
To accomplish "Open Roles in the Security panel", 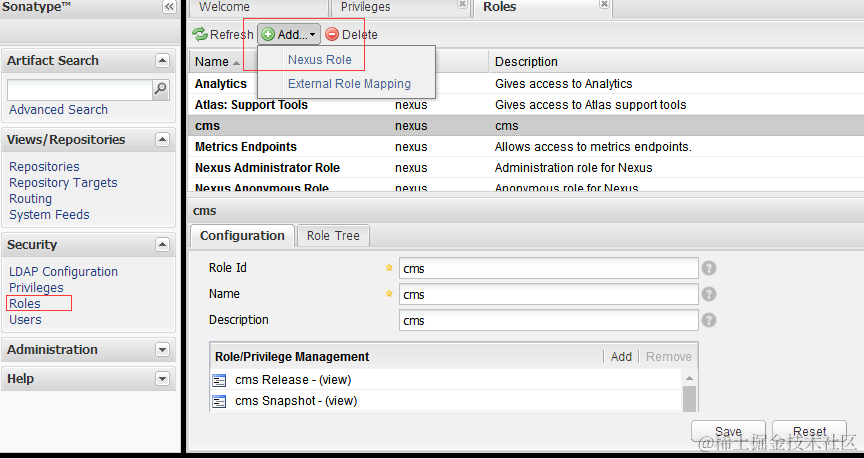I will point(25,304).
